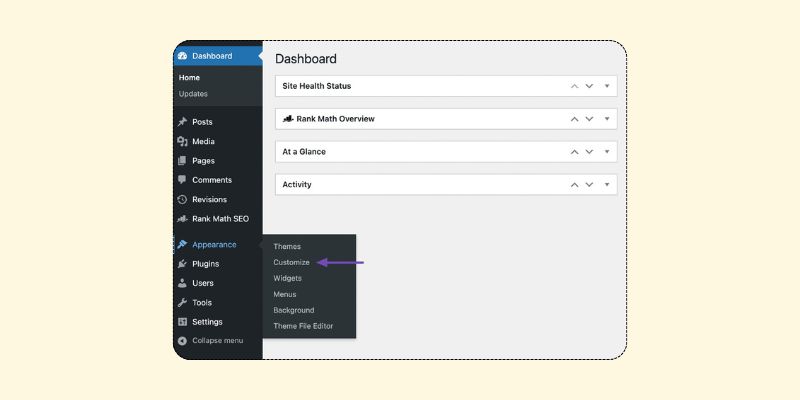Viewport: 800px width, 400px height.
Task: Click the Users person icon
Action: tap(182, 283)
